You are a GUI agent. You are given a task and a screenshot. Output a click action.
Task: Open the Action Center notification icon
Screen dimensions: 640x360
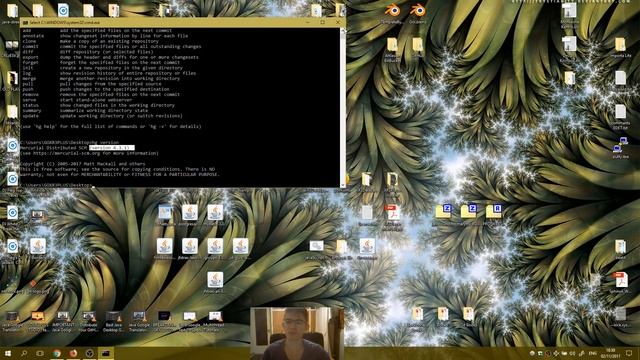coord(629,353)
